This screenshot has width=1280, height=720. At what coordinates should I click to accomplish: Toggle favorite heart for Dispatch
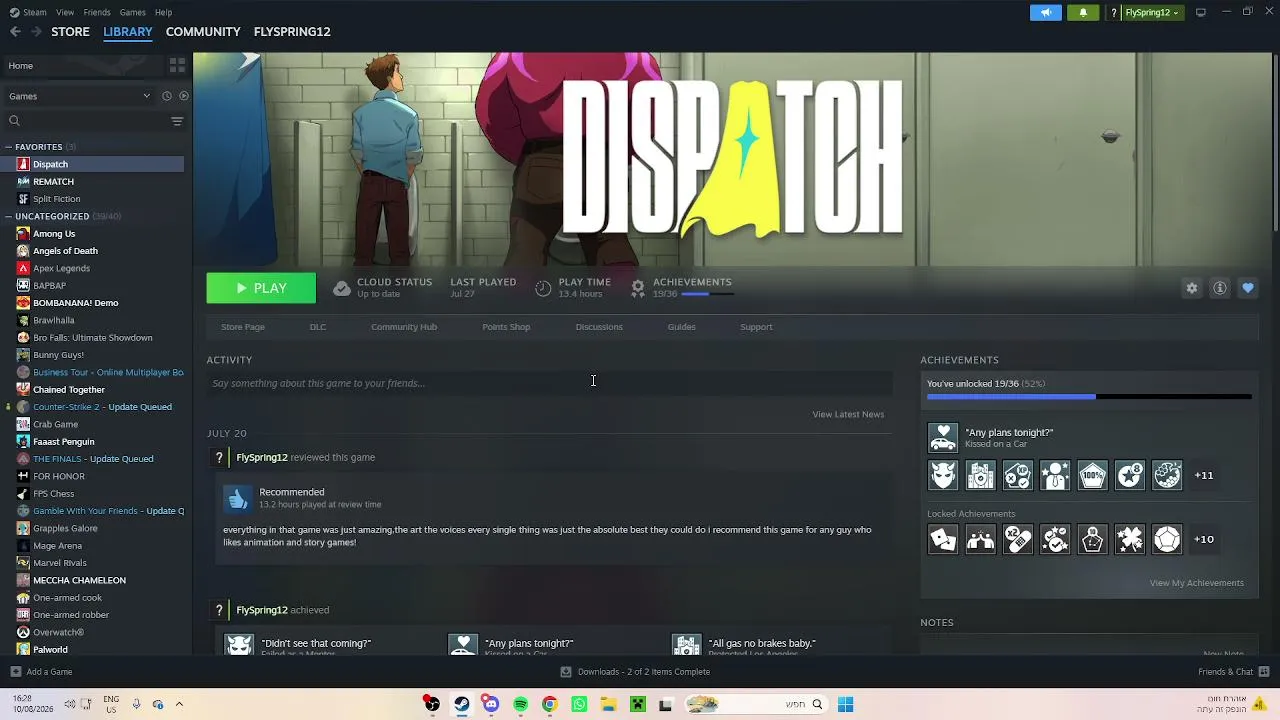pos(1248,288)
